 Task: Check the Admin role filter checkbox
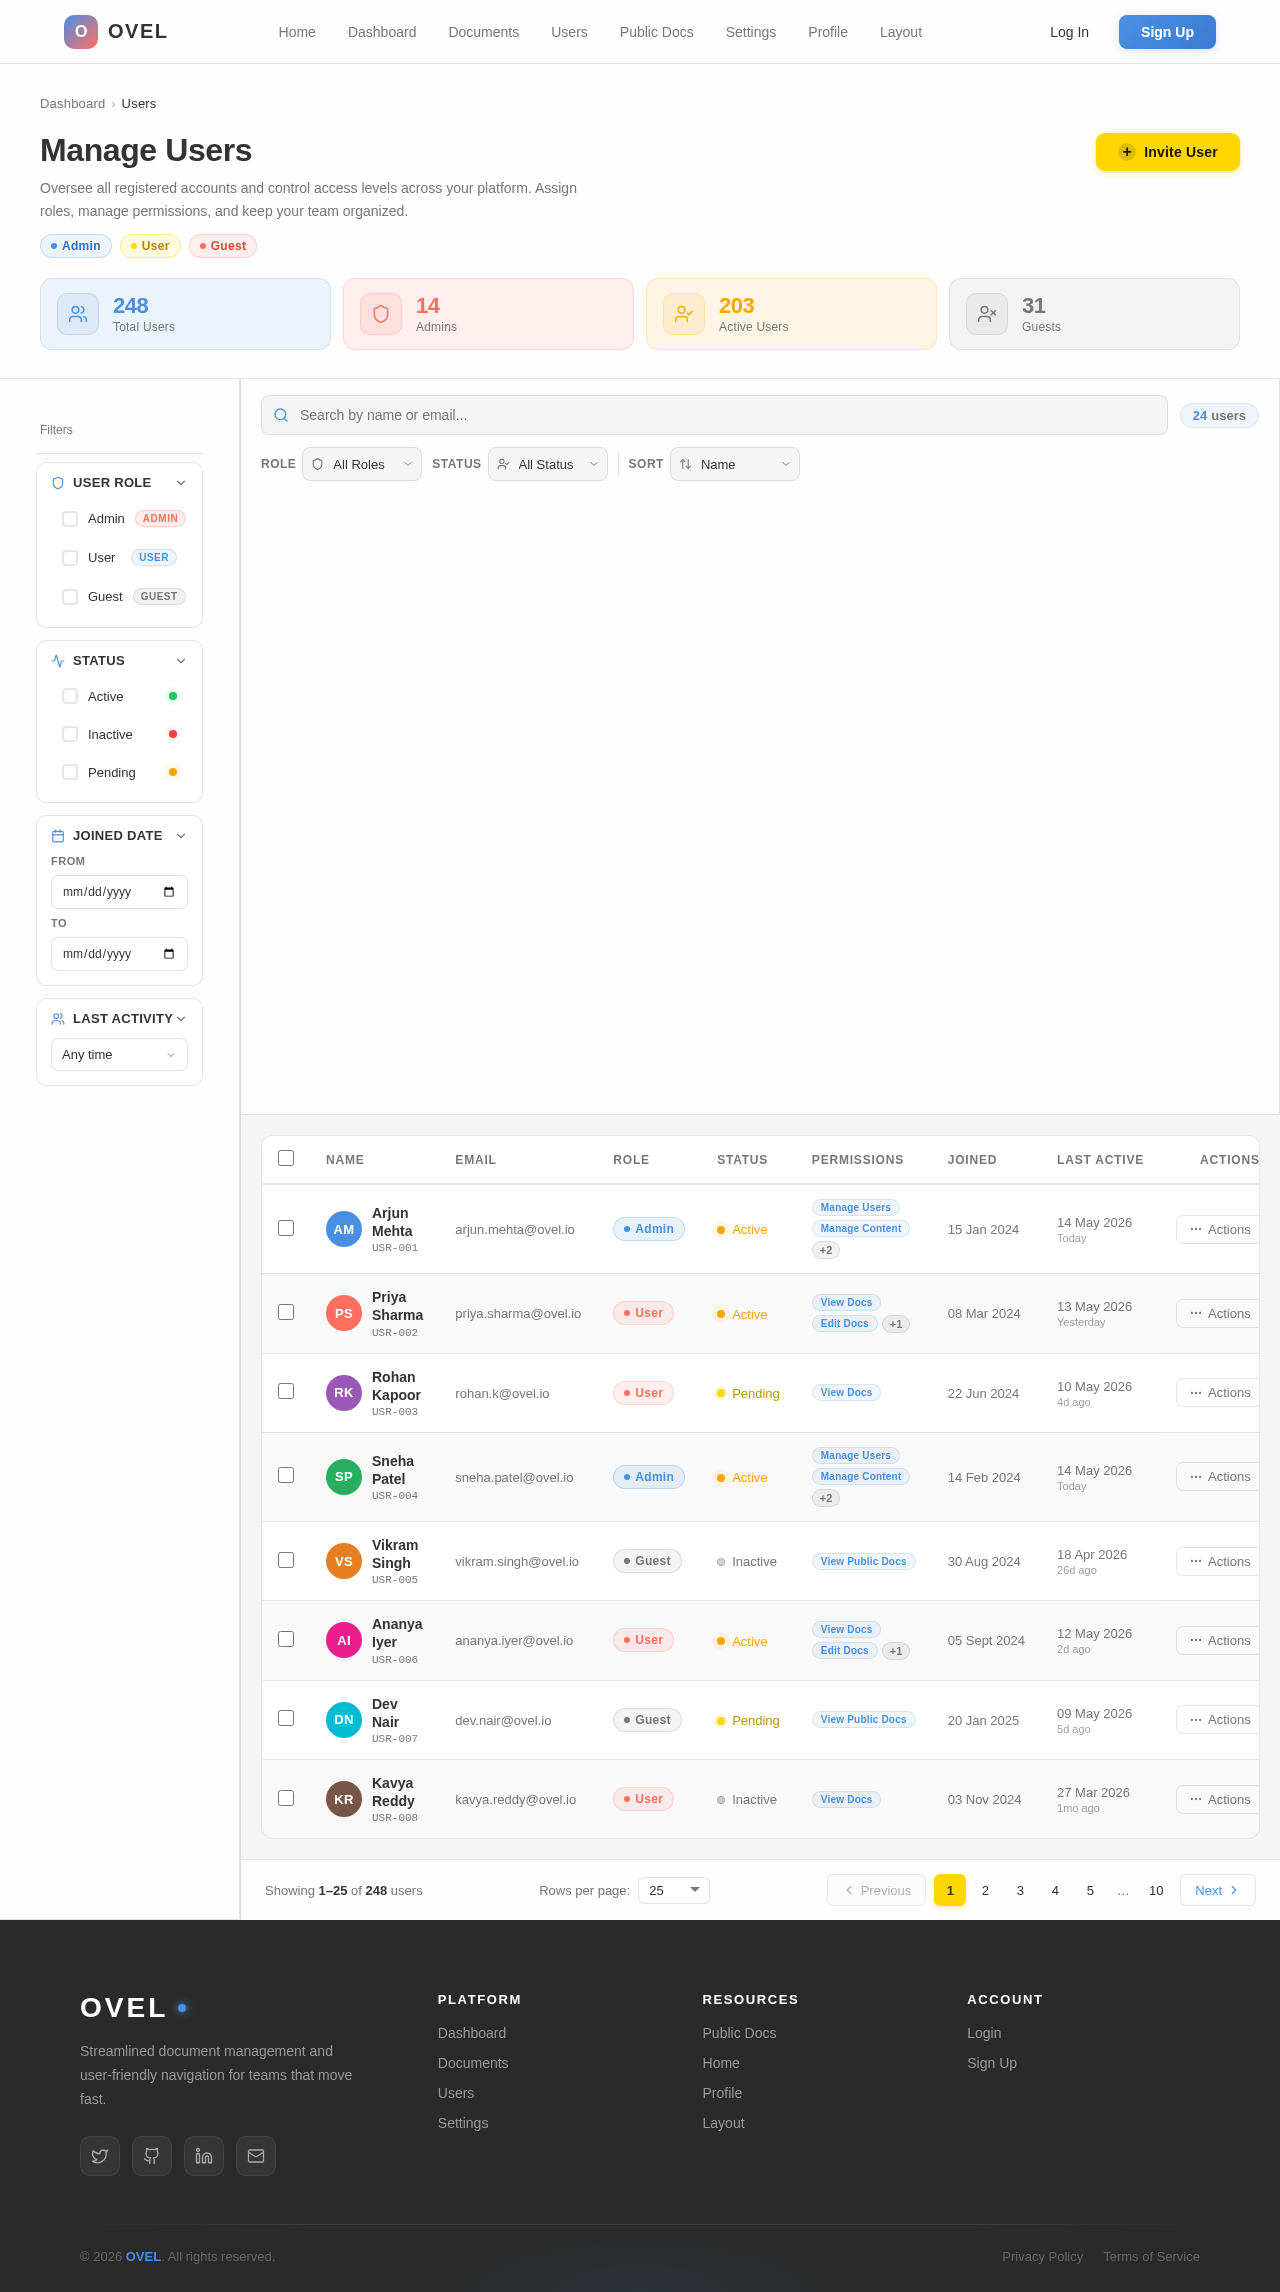70,519
